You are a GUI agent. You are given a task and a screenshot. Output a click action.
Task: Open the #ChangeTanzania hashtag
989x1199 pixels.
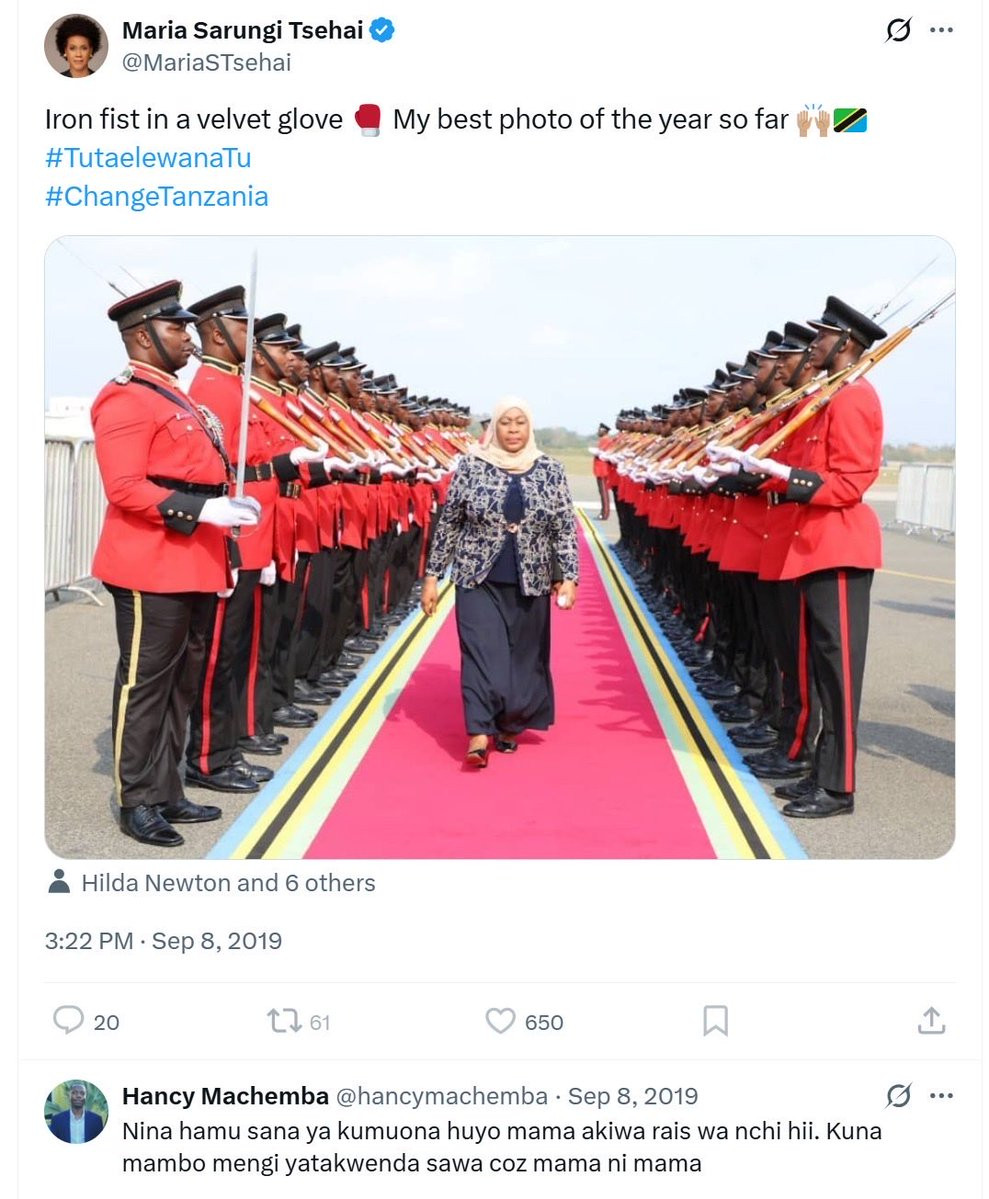(x=157, y=197)
